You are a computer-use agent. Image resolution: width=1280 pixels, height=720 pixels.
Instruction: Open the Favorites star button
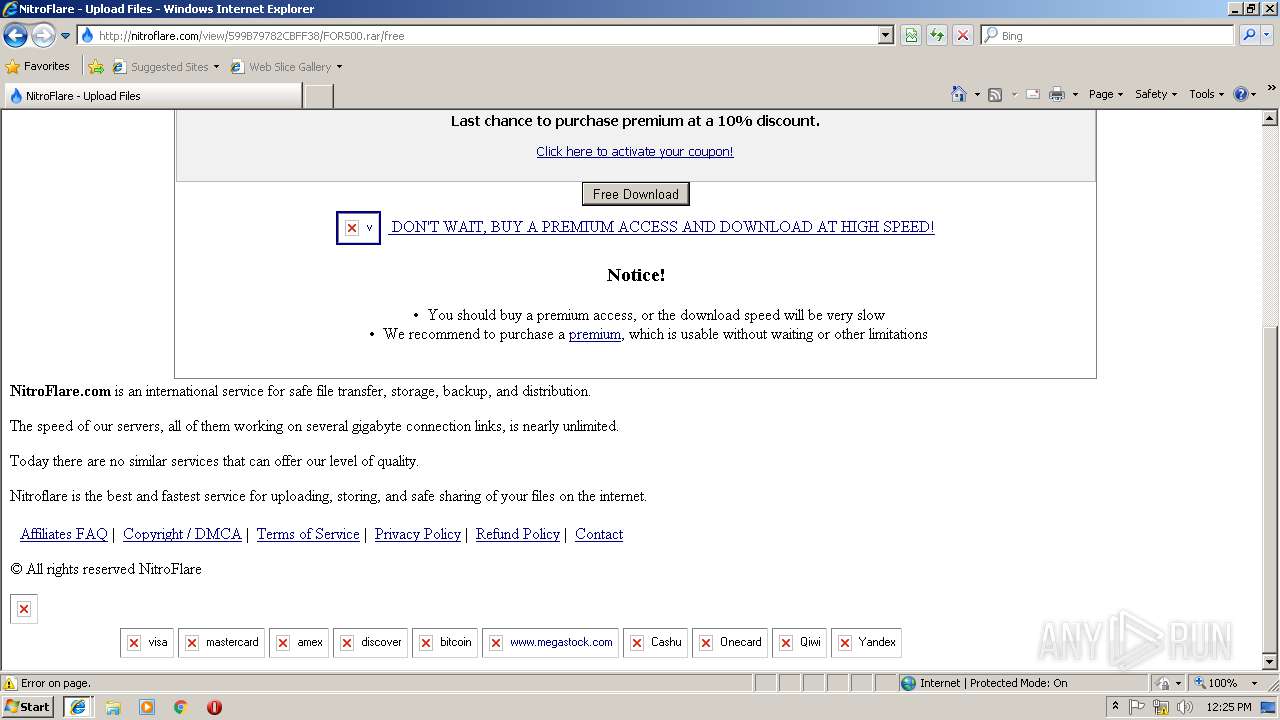tap(37, 67)
